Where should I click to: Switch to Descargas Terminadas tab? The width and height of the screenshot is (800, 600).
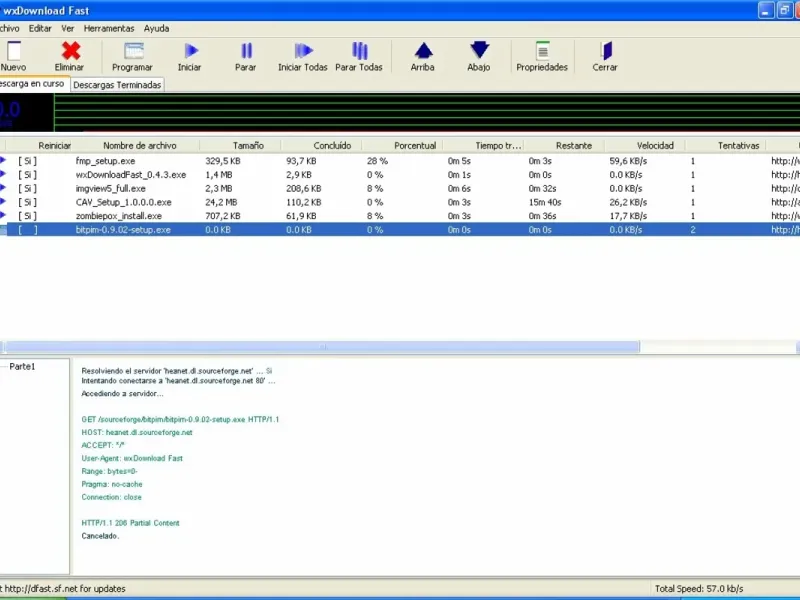tap(117, 85)
